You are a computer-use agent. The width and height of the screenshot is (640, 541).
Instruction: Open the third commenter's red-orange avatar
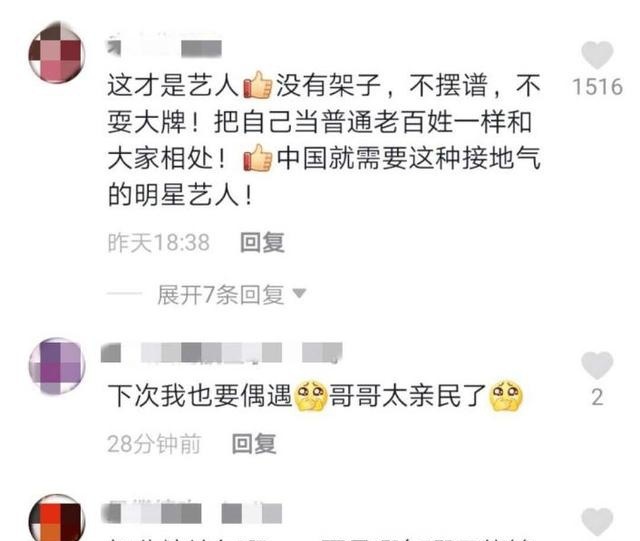point(57,517)
